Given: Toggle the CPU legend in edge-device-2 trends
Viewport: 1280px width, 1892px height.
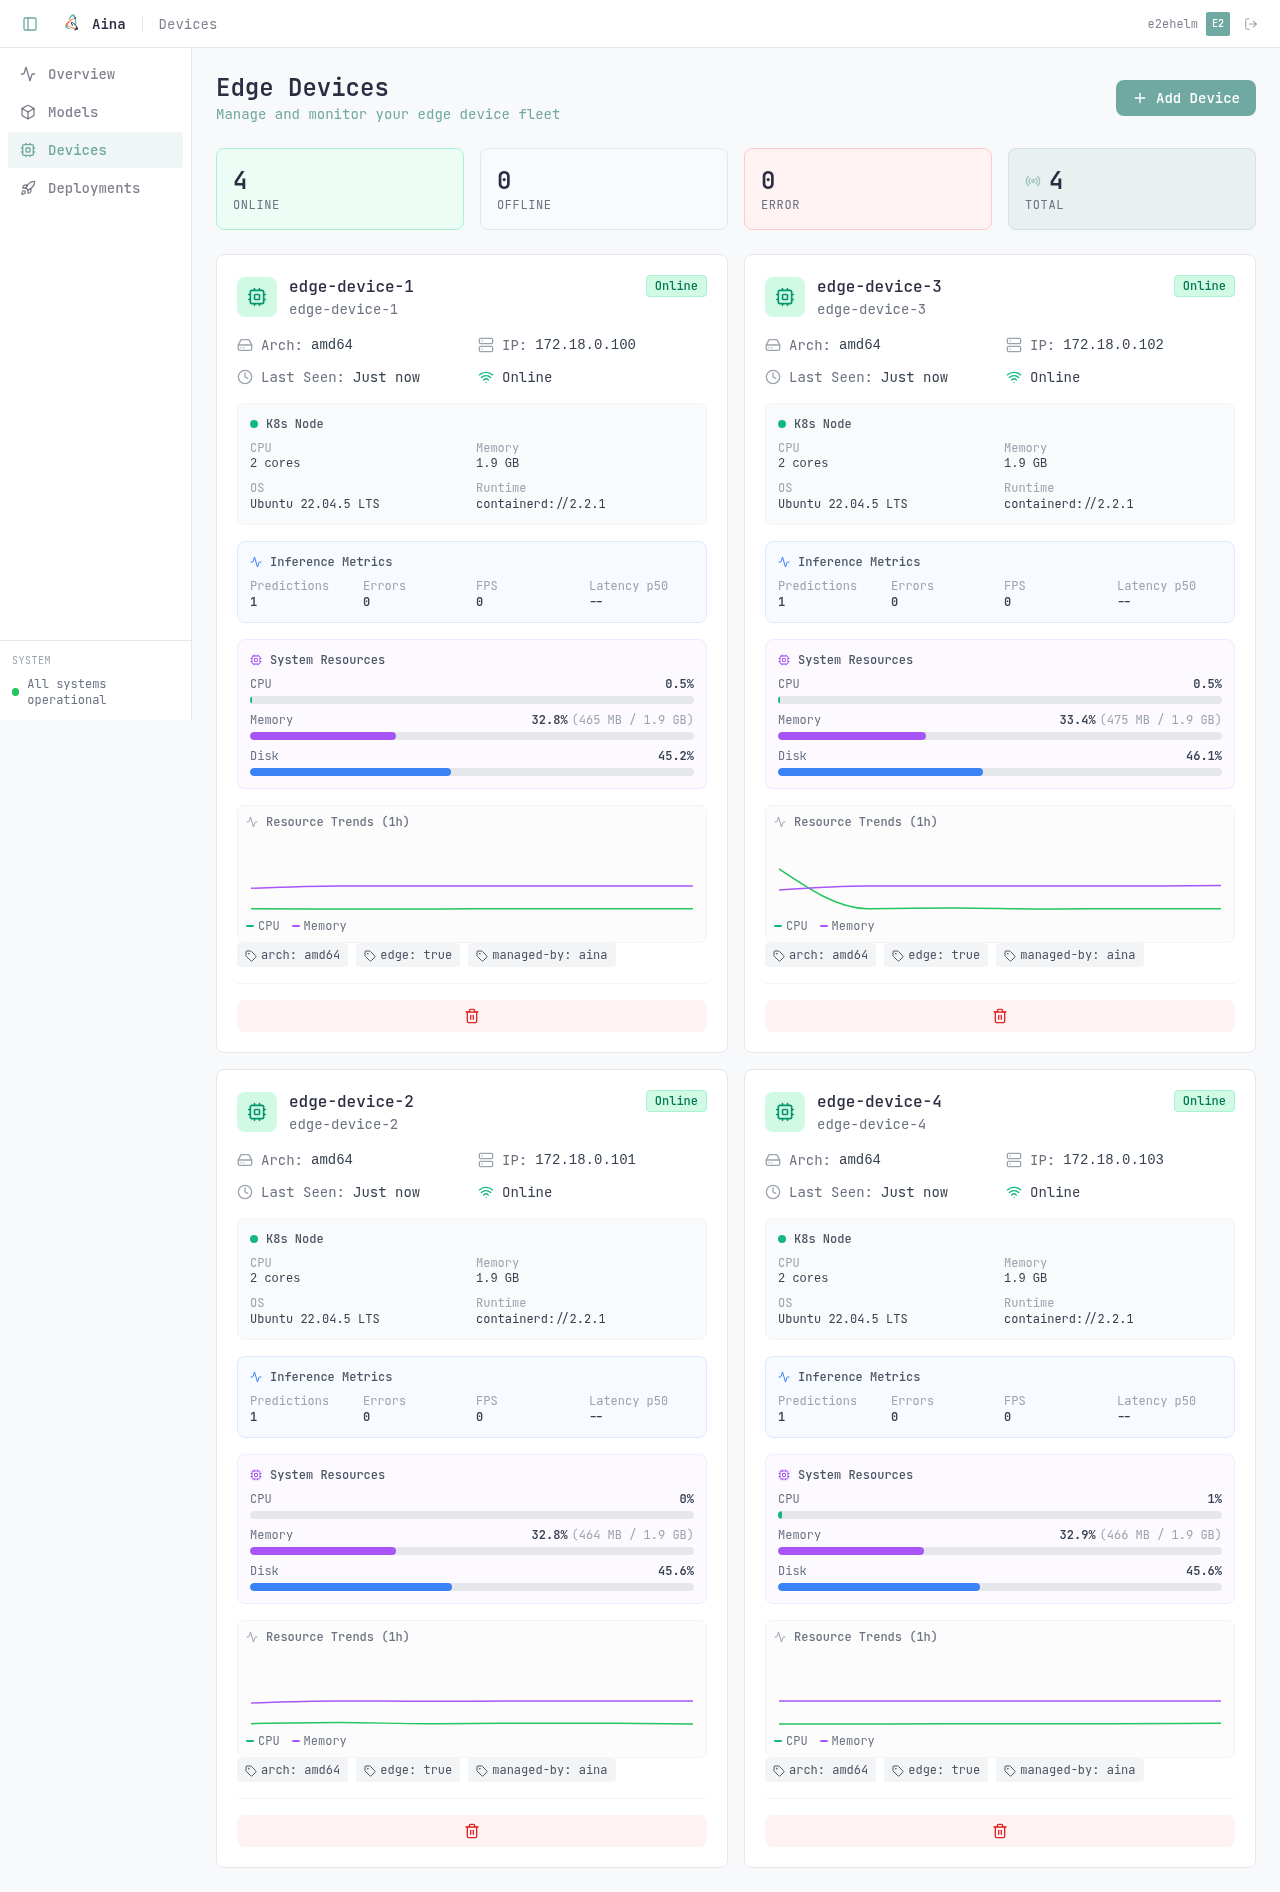Looking at the screenshot, I should tap(263, 1741).
